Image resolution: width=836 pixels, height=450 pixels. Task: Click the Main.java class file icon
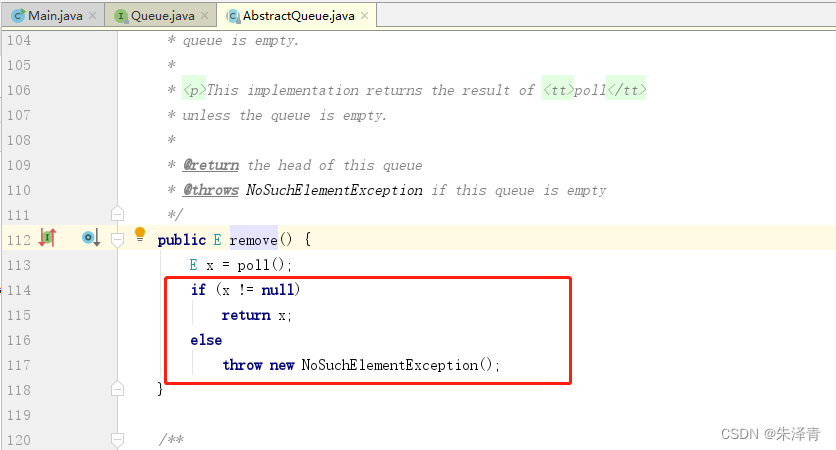pyautogui.click(x=18, y=16)
